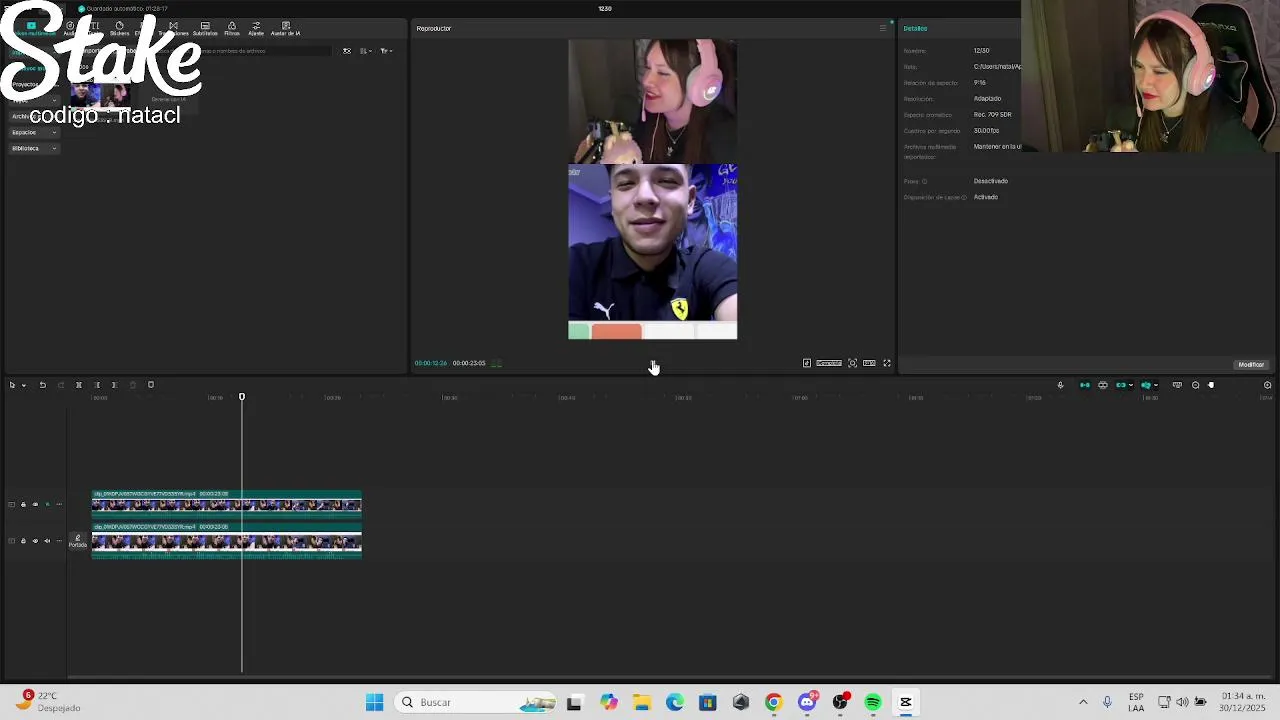
Task: Open Google Chrome from the taskbar
Action: point(773,702)
